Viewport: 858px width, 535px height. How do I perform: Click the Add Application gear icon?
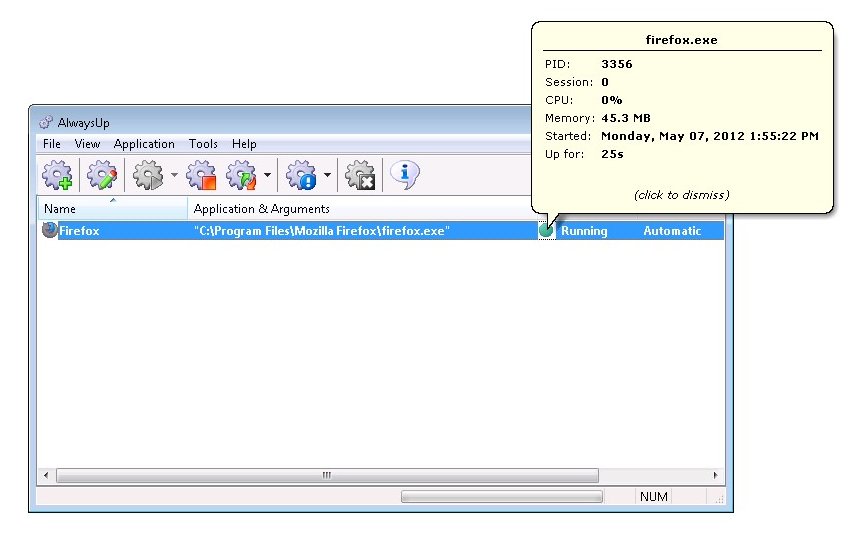57,175
